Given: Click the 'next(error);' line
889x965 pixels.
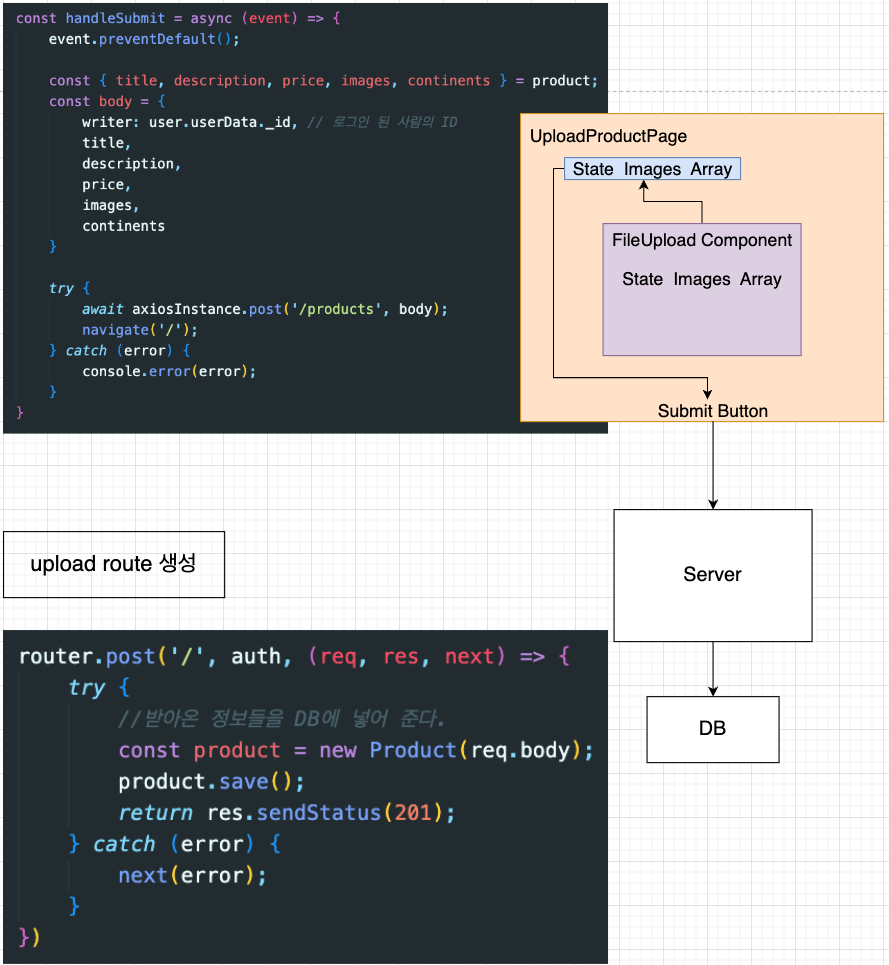Looking at the screenshot, I should pos(192,875).
